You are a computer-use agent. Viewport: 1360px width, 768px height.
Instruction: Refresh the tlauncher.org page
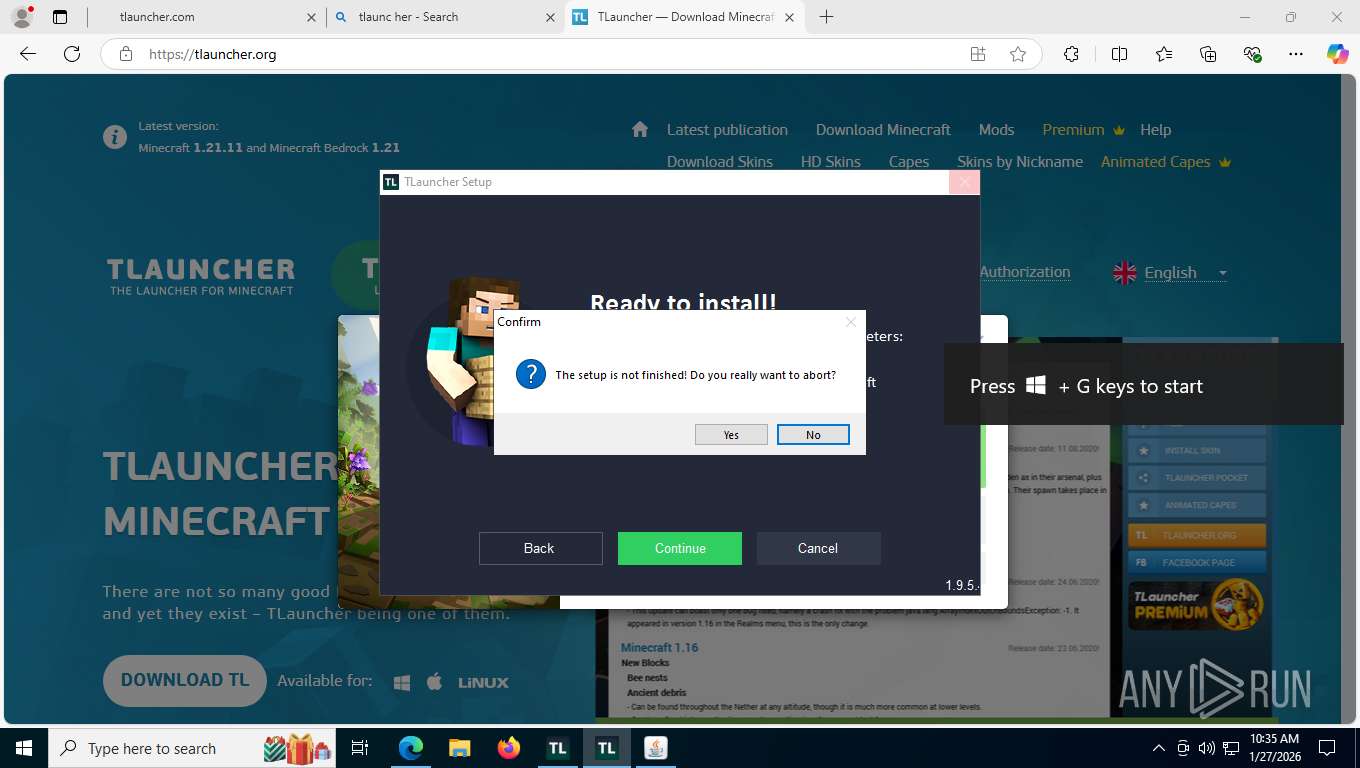(72, 54)
